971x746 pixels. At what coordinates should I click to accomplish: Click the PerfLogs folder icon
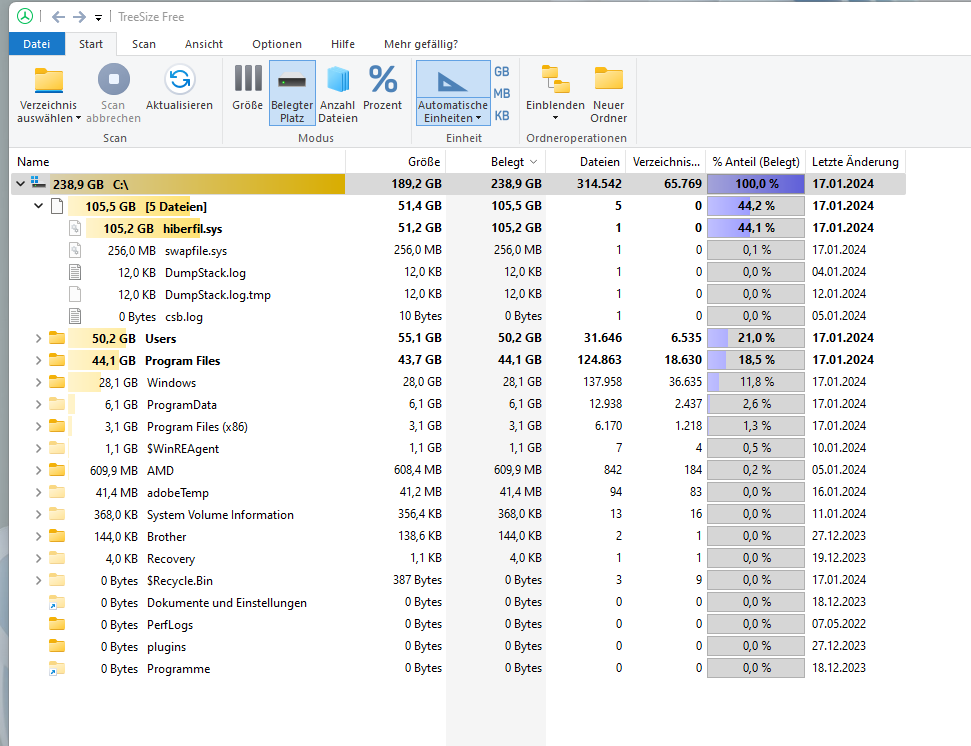coord(57,623)
